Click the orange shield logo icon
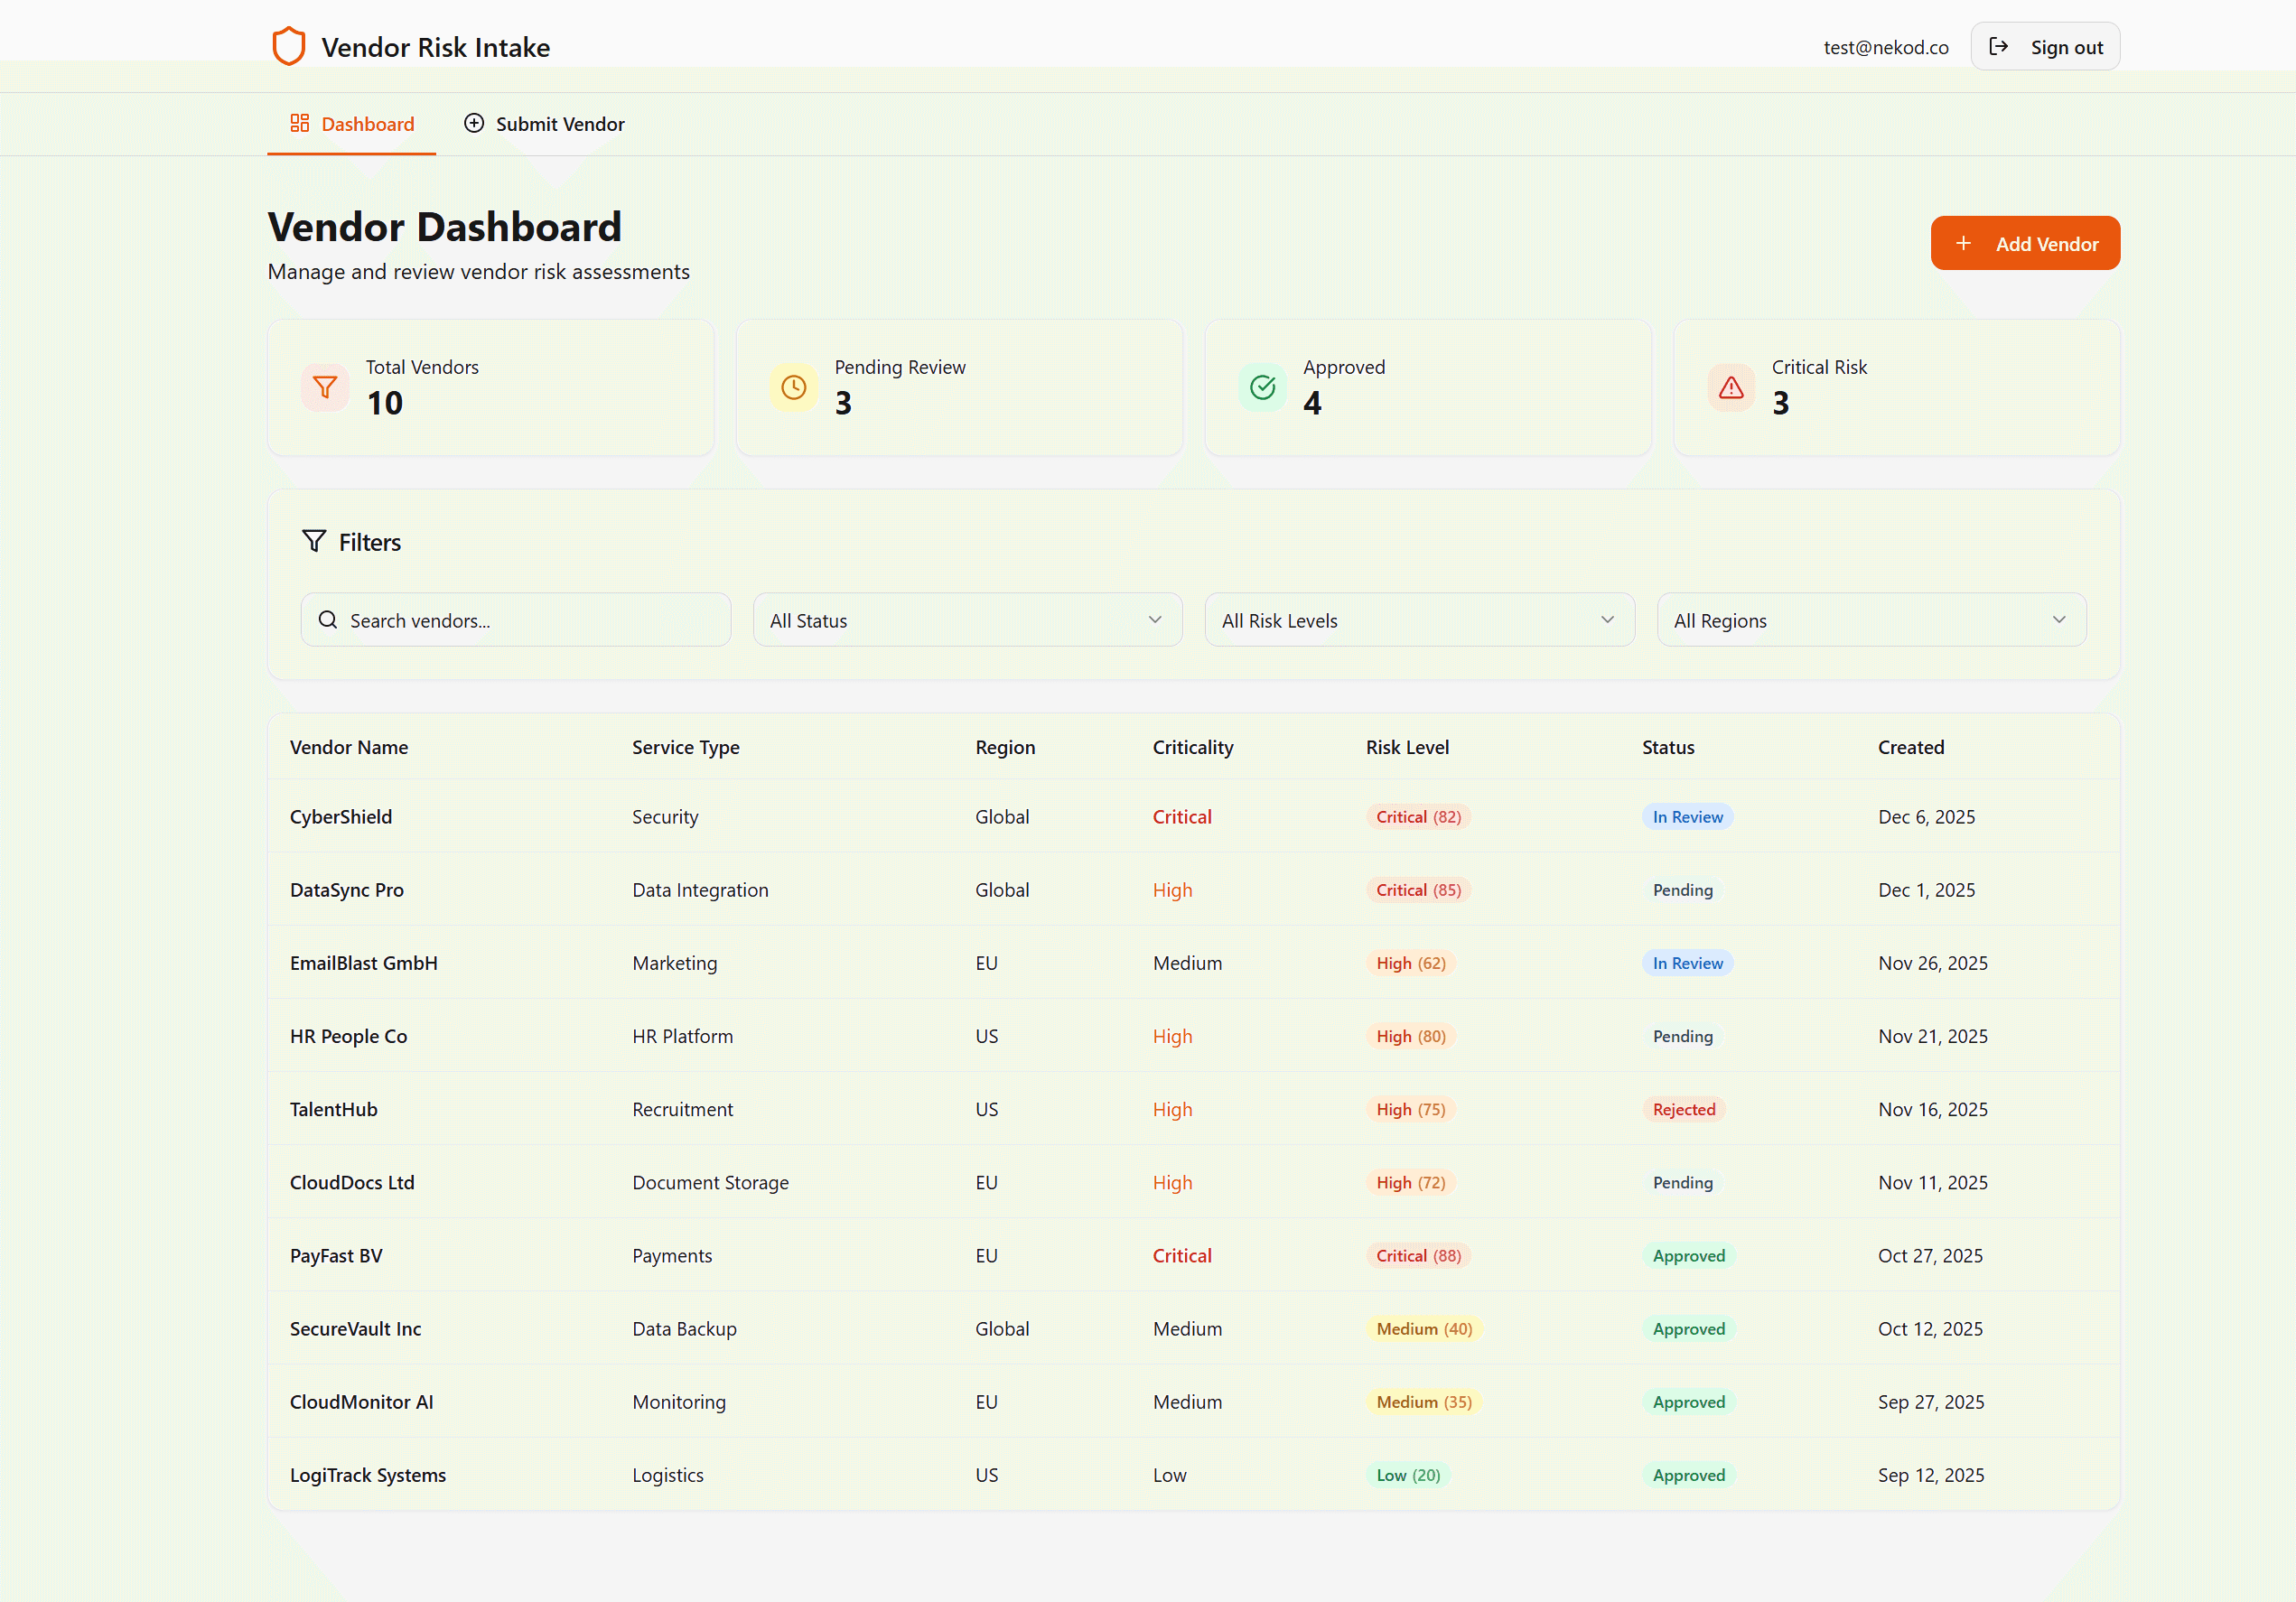This screenshot has height=1602, width=2296. tap(288, 46)
